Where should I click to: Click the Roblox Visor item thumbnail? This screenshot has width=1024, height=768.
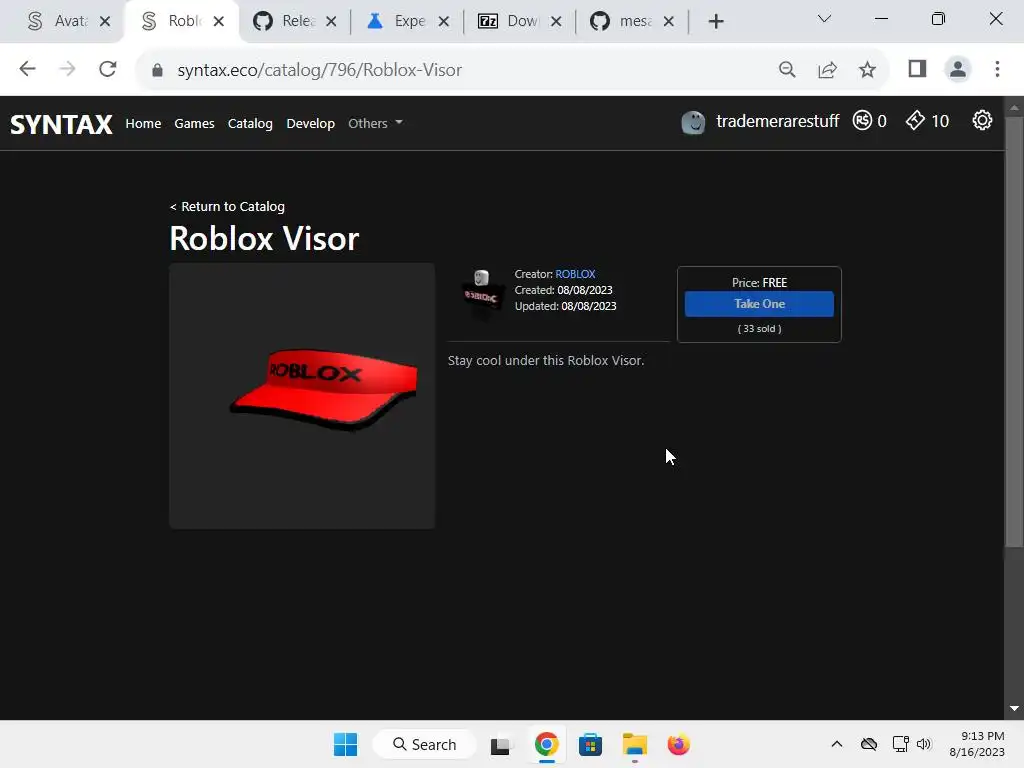[x=302, y=396]
